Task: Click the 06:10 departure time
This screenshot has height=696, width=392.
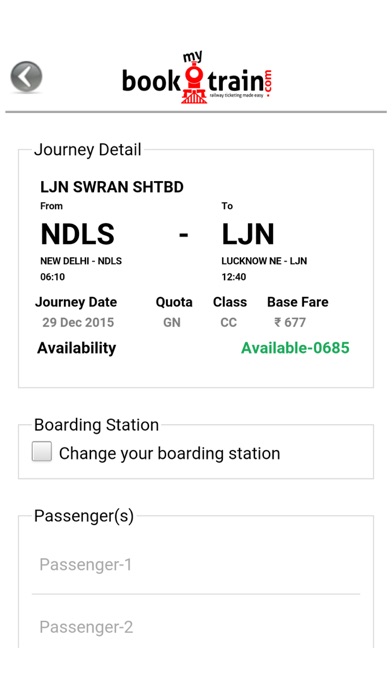Action: tap(52, 277)
